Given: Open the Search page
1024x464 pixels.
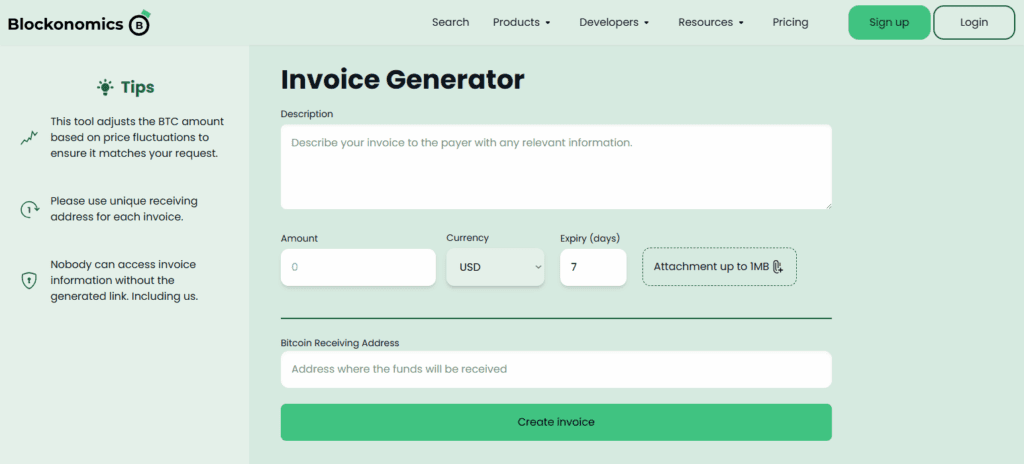Looking at the screenshot, I should (x=450, y=22).
